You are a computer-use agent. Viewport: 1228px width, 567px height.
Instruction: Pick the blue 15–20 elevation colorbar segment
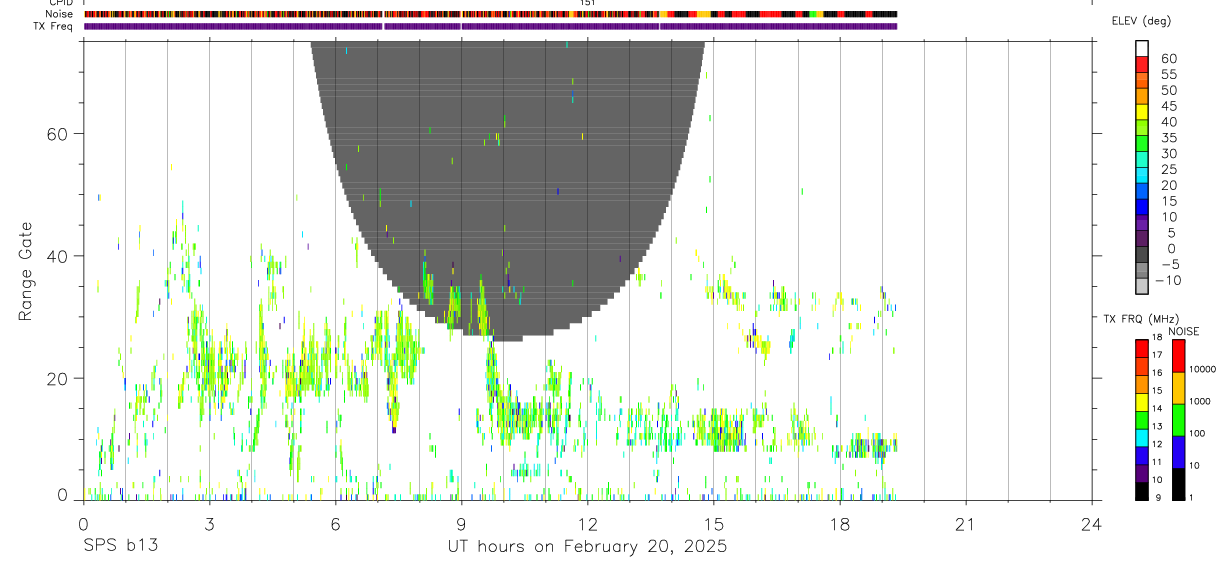click(1143, 191)
